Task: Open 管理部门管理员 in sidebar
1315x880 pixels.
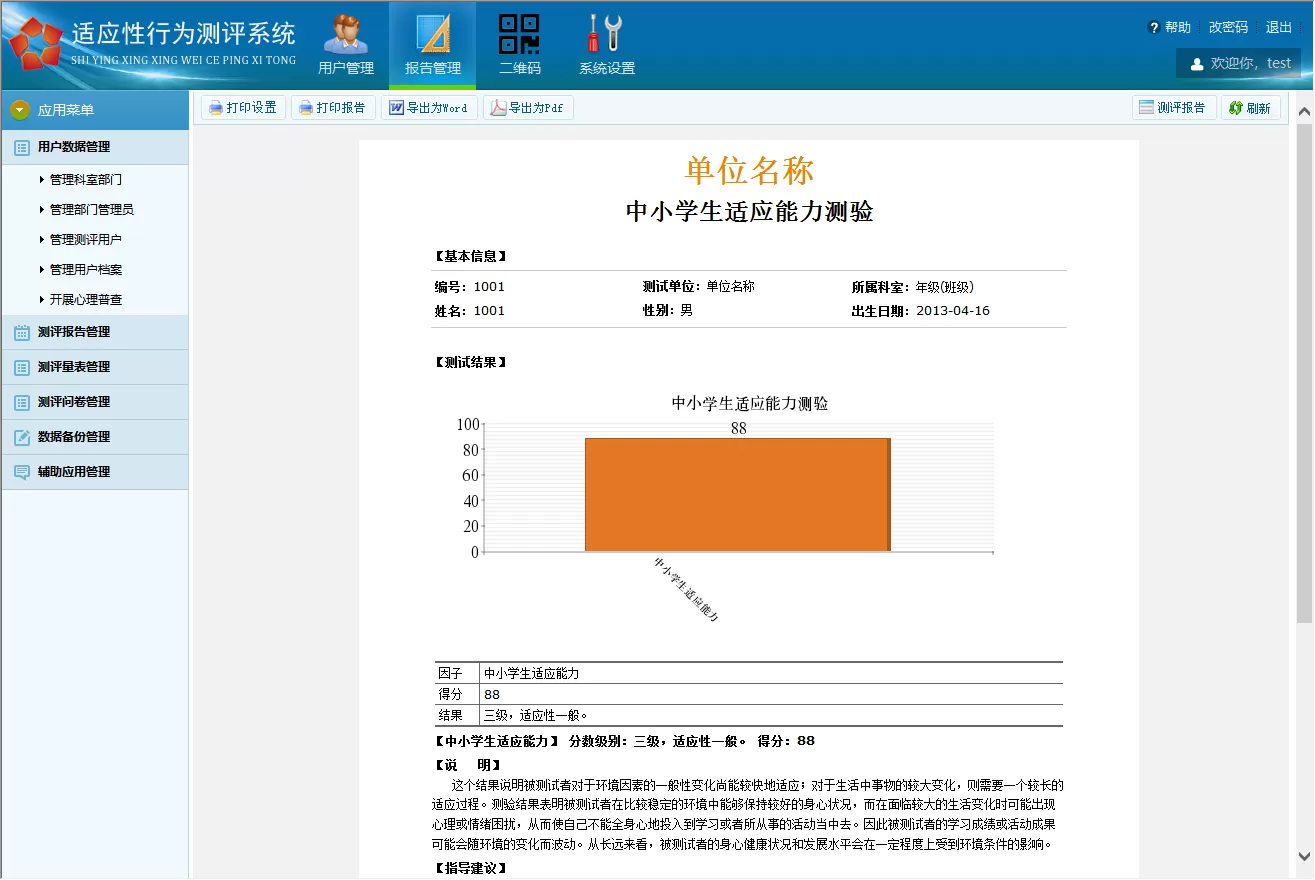Action: click(x=92, y=210)
